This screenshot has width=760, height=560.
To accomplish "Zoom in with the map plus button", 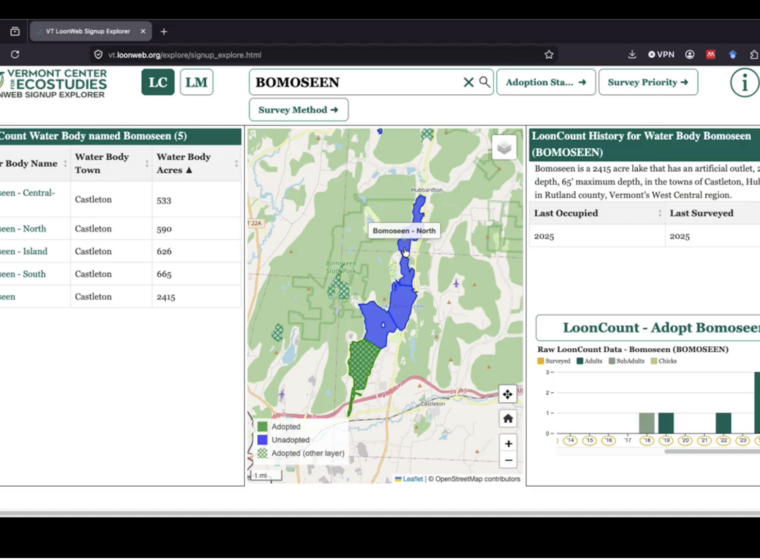I will [x=508, y=443].
